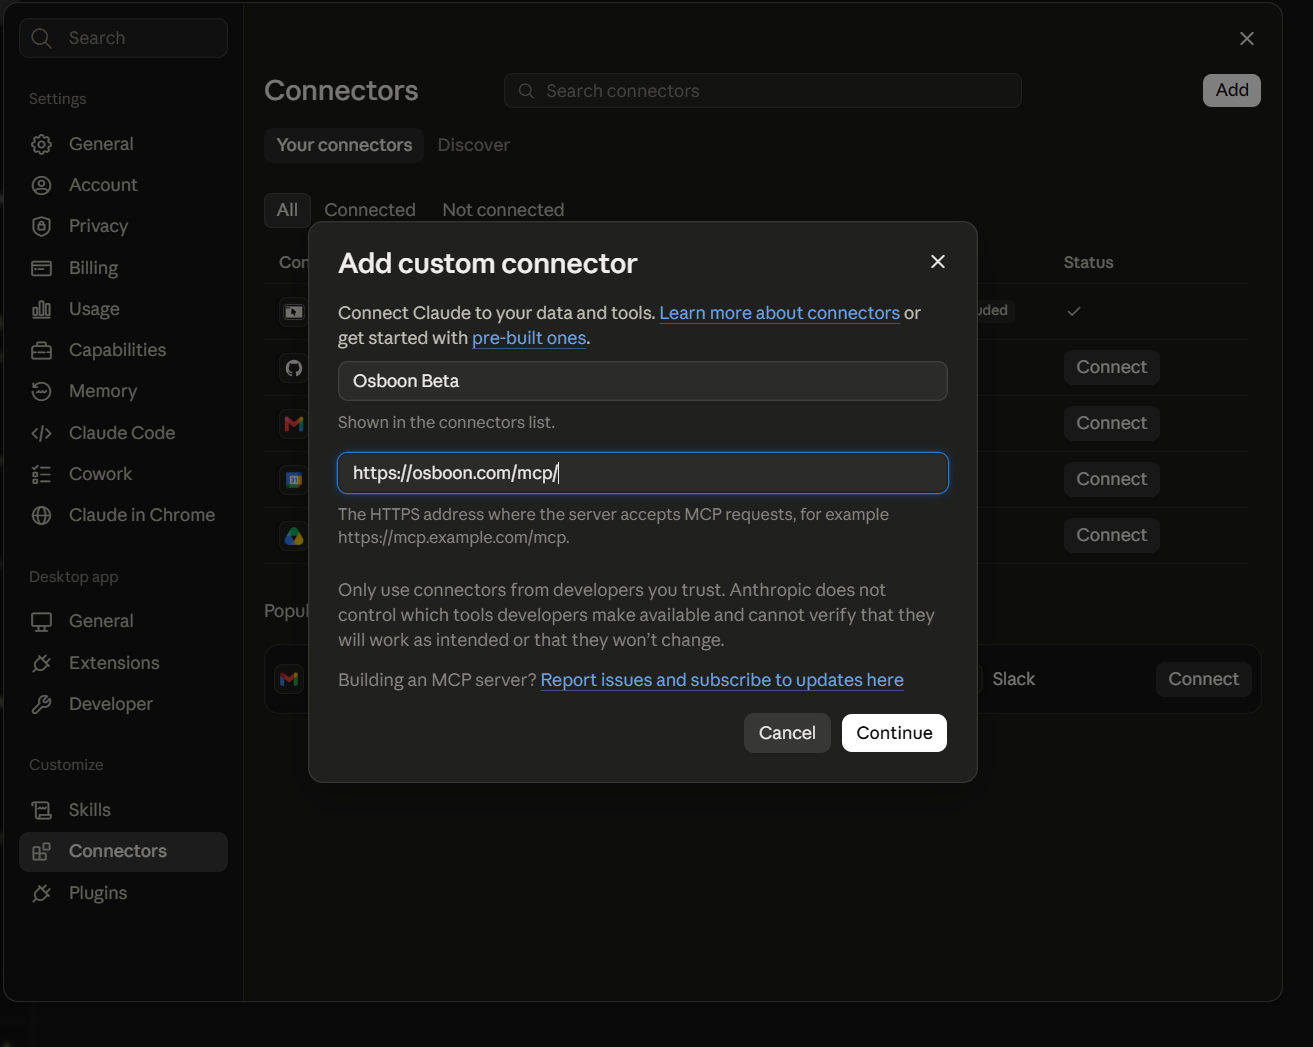Click Connect in the GitHub row
1313x1047 pixels.
[x=1111, y=367]
